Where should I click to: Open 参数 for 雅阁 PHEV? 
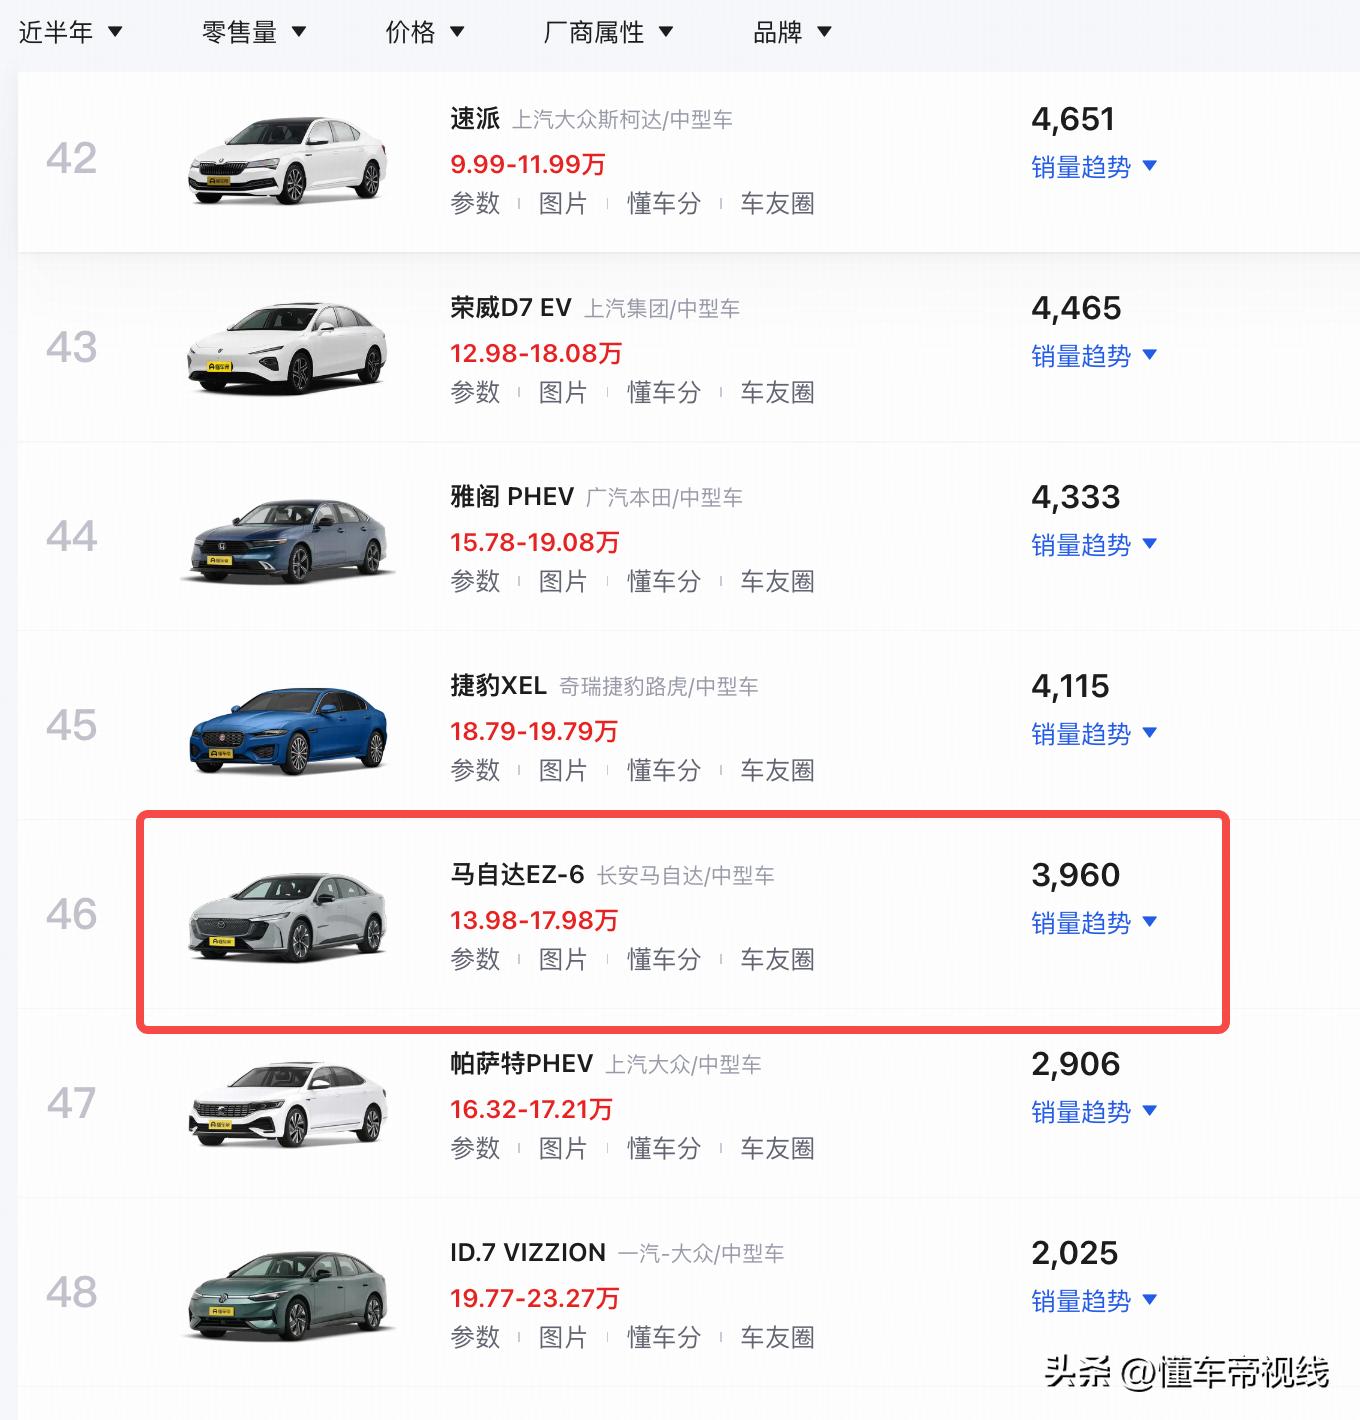475,580
